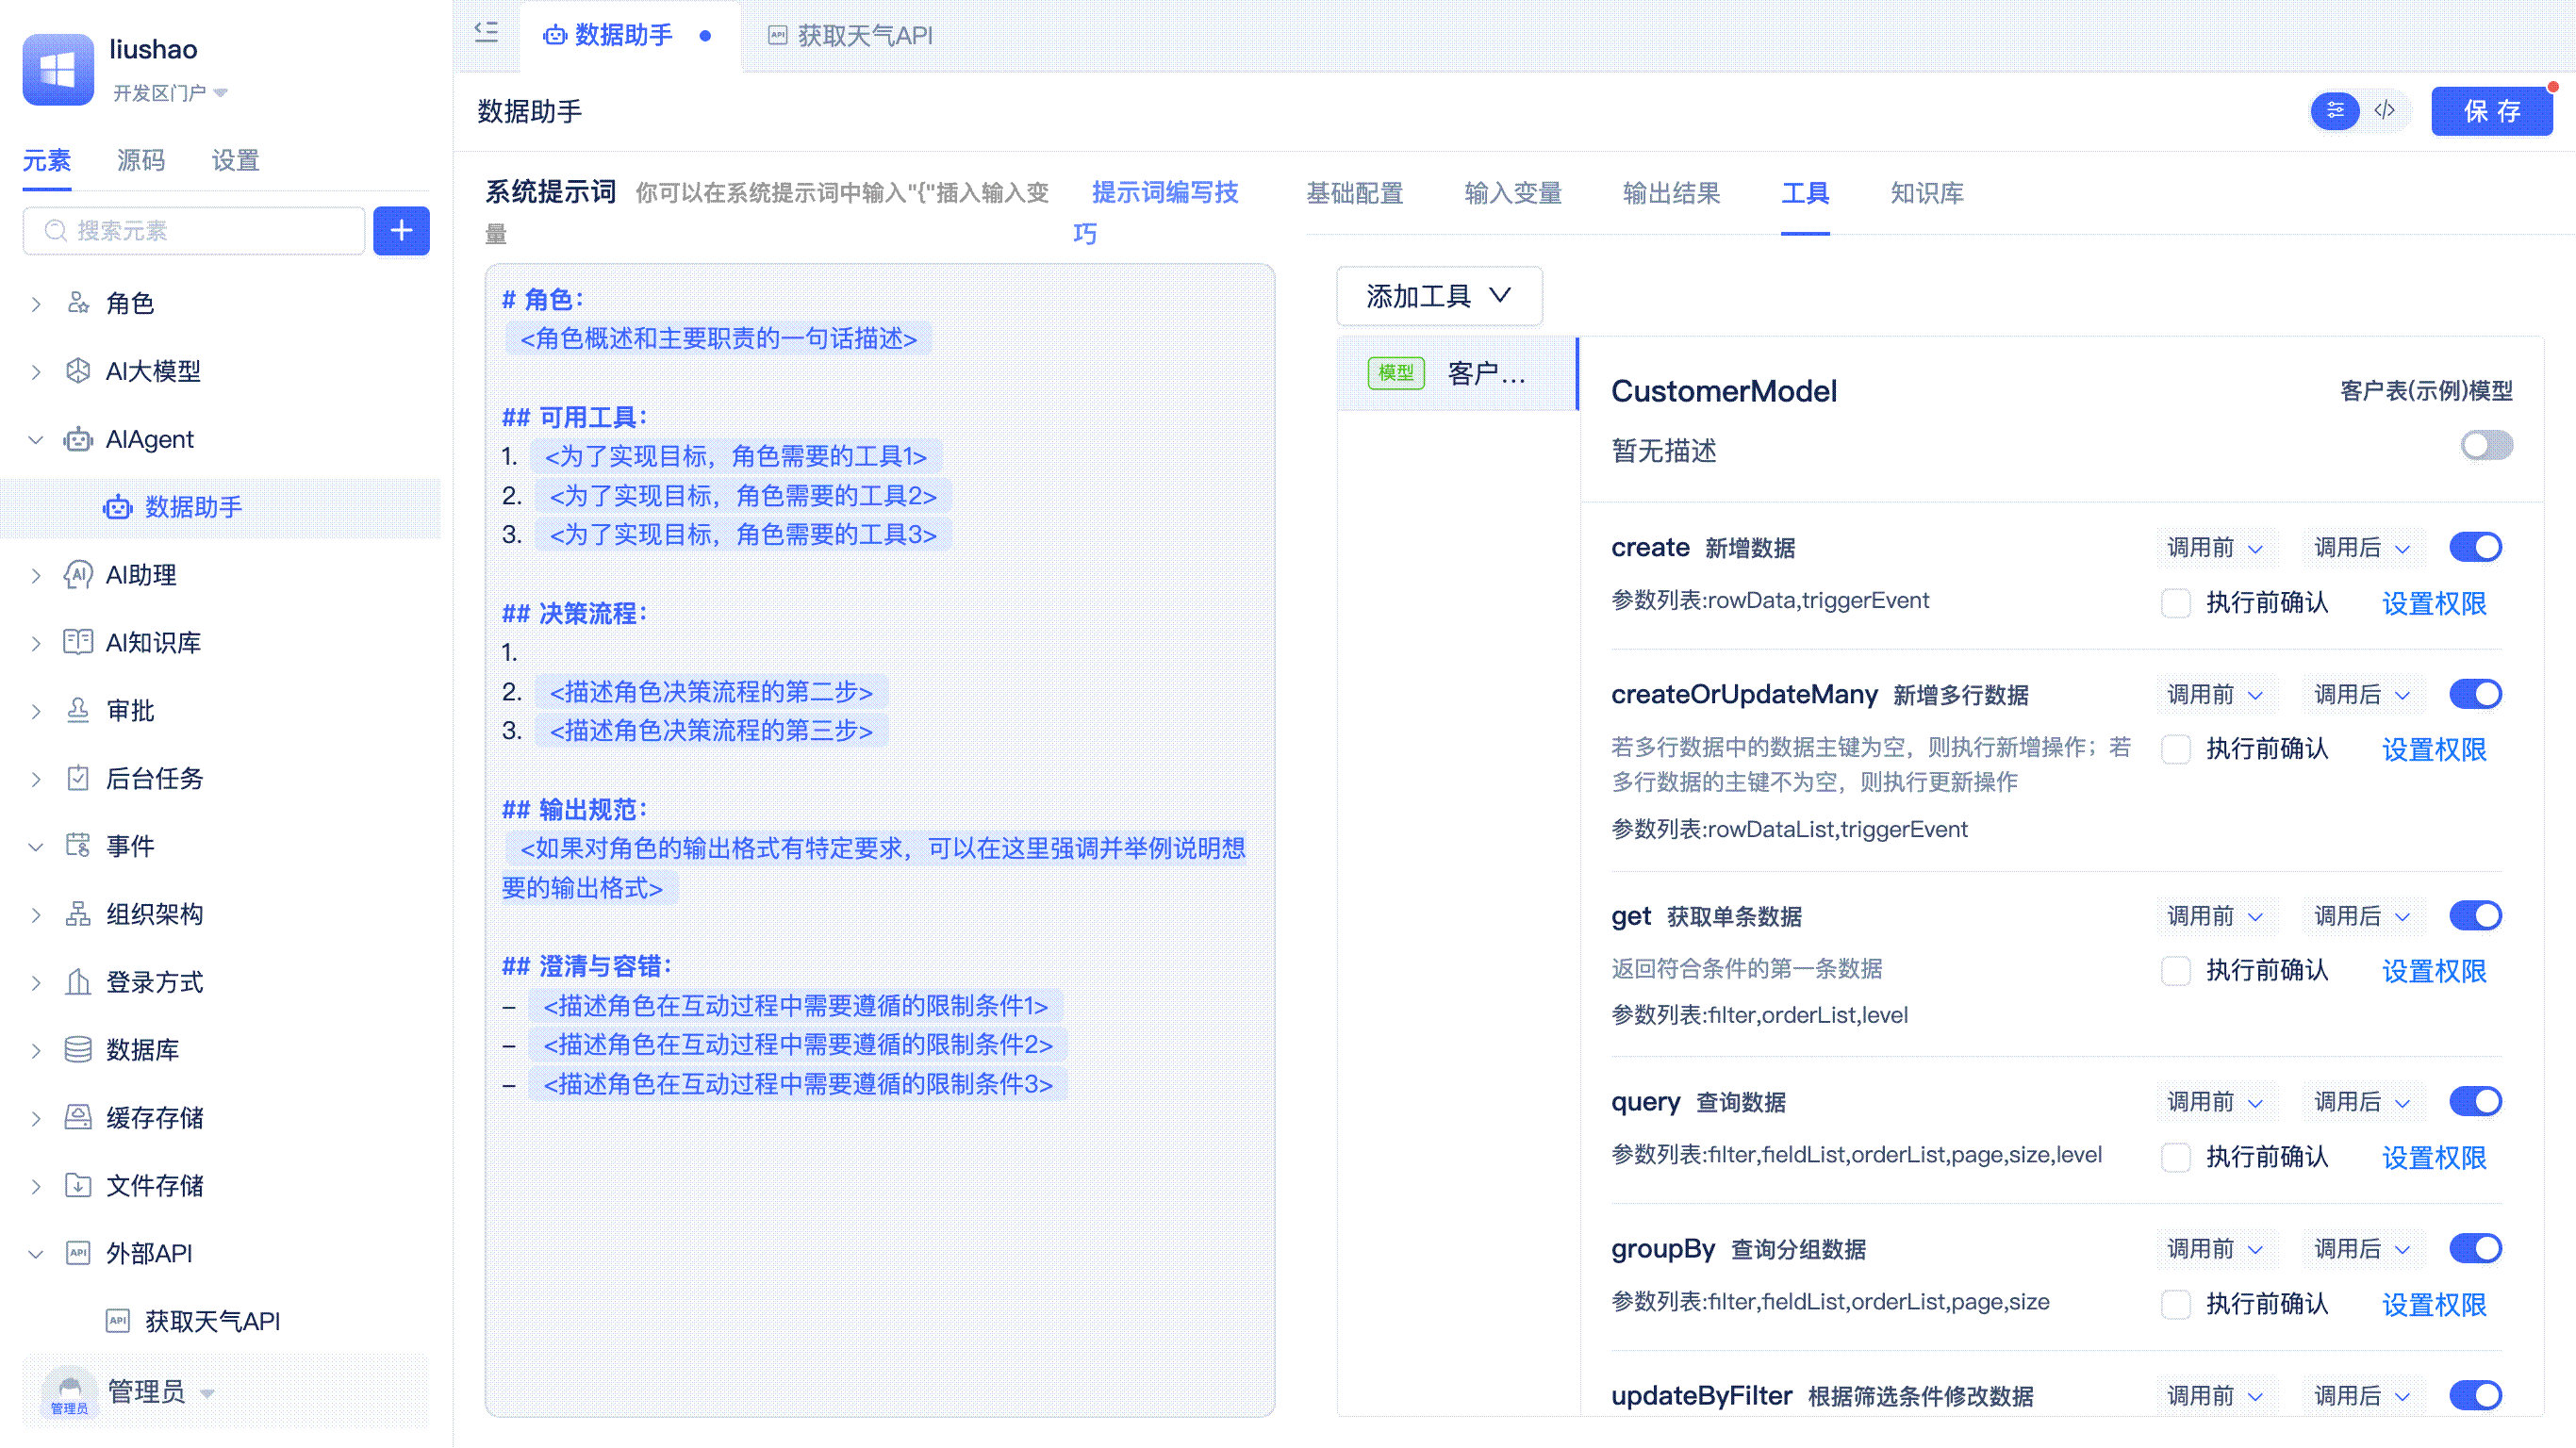The height and width of the screenshot is (1448, 2576).
Task: Open 调用后 dropdown for groupBy
Action: (2362, 1249)
